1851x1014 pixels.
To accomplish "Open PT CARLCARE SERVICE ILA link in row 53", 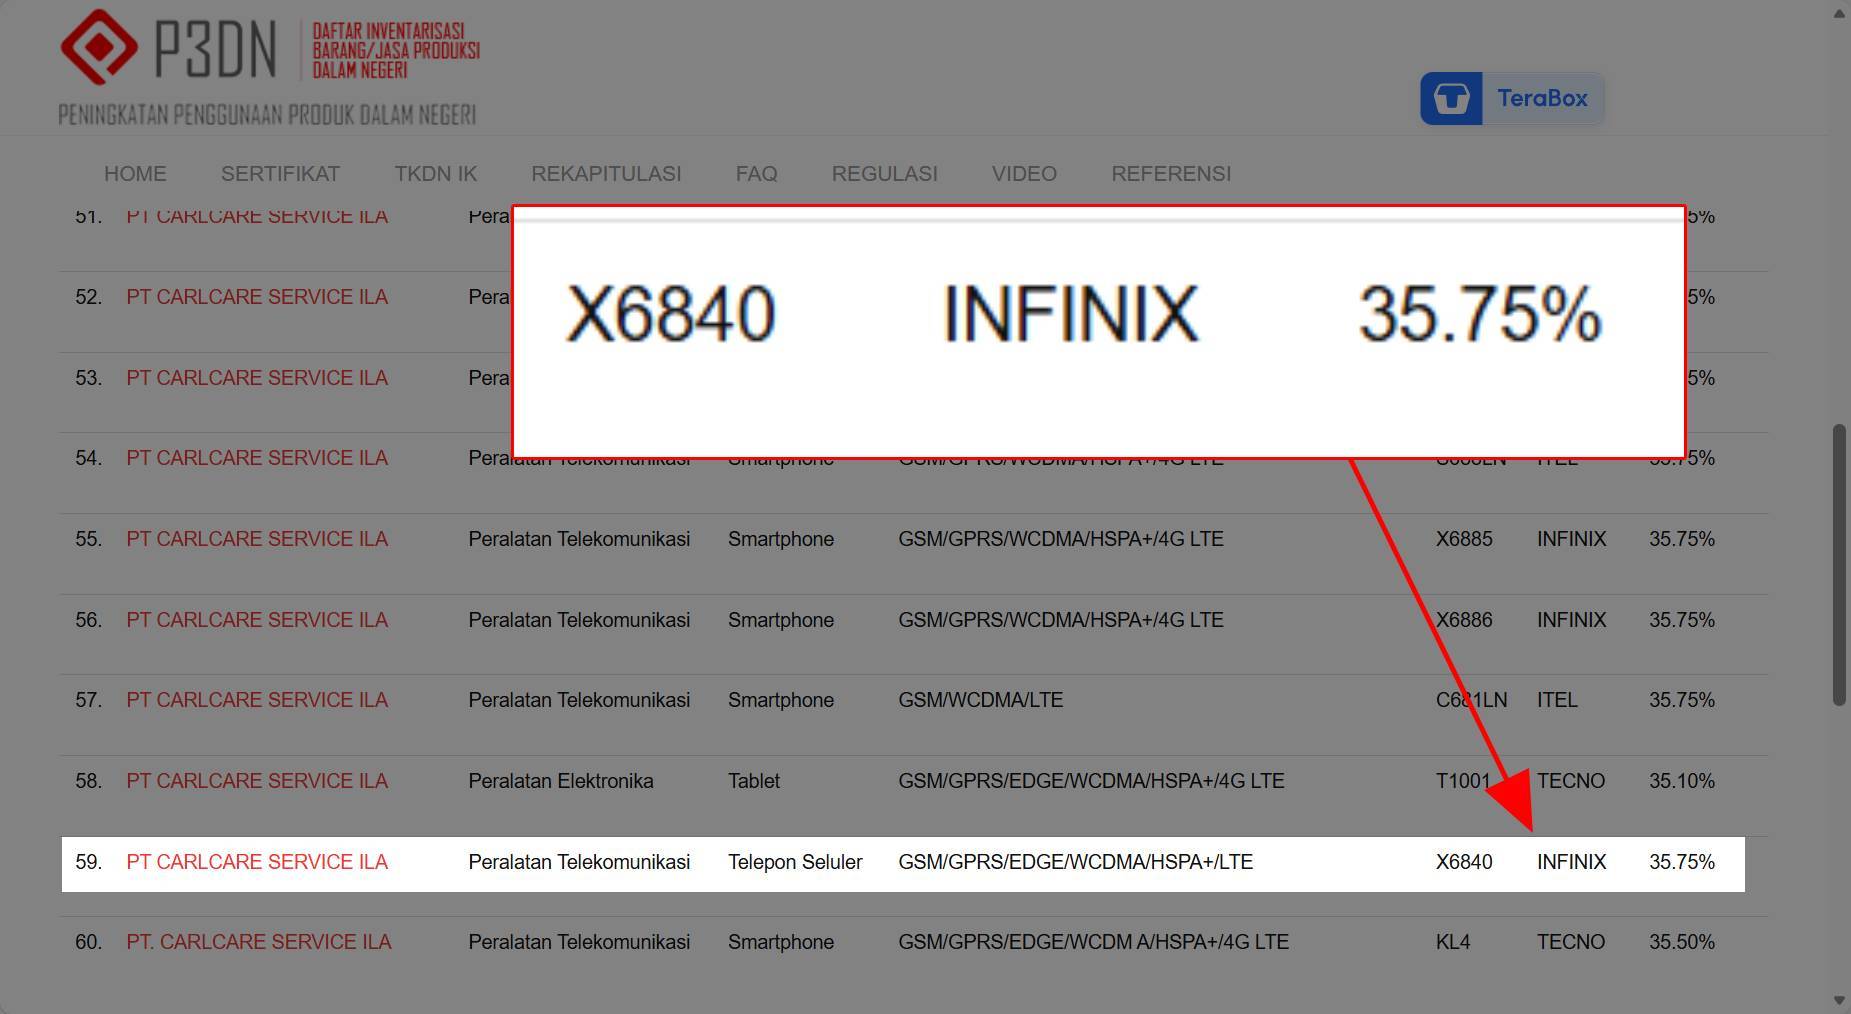I will (257, 378).
